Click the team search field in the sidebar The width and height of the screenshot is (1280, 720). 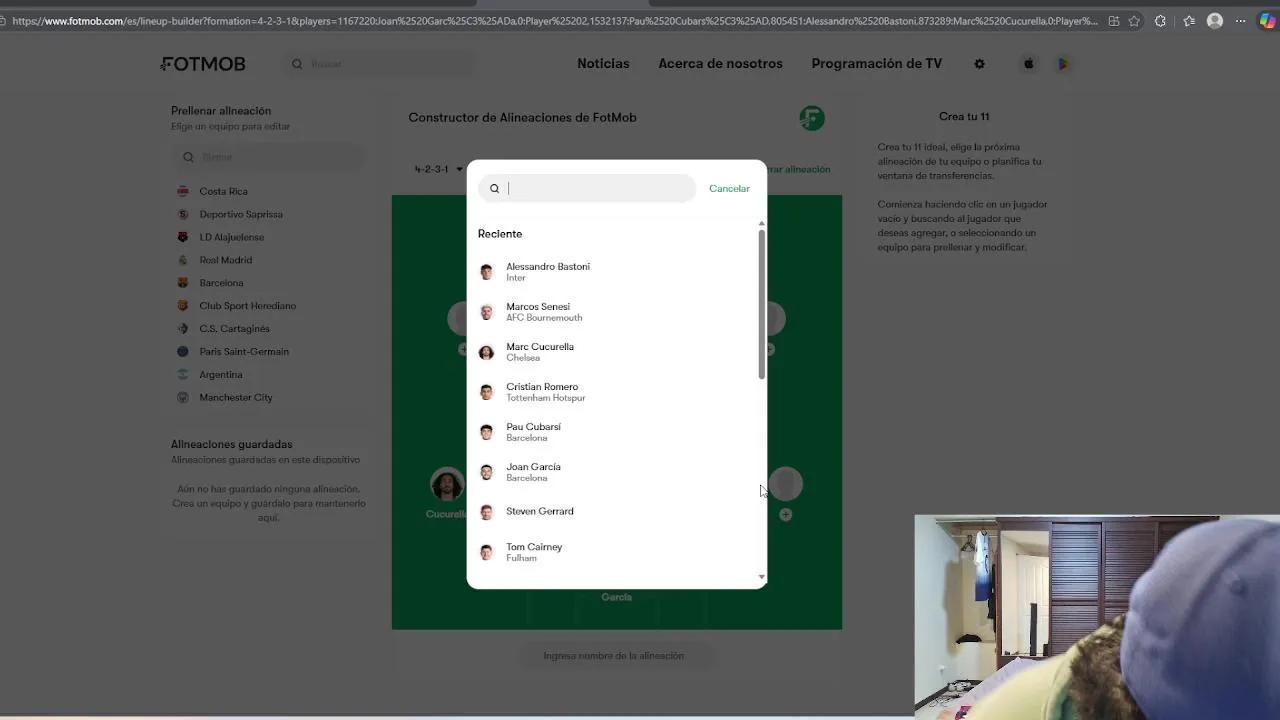268,157
